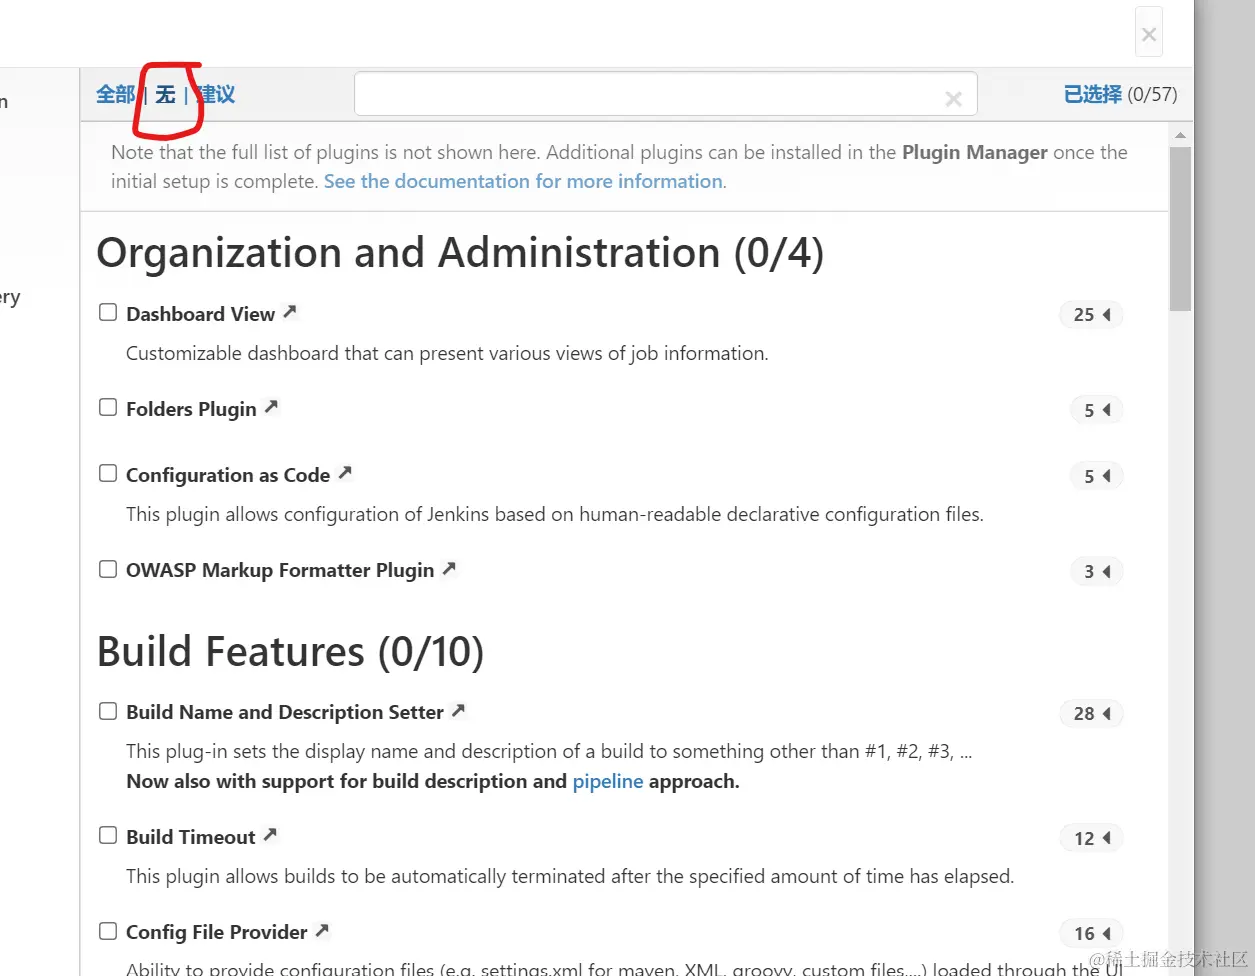Viewport: 1255px width, 976px height.
Task: Open Configuration as Code link icon
Action: [x=345, y=473]
